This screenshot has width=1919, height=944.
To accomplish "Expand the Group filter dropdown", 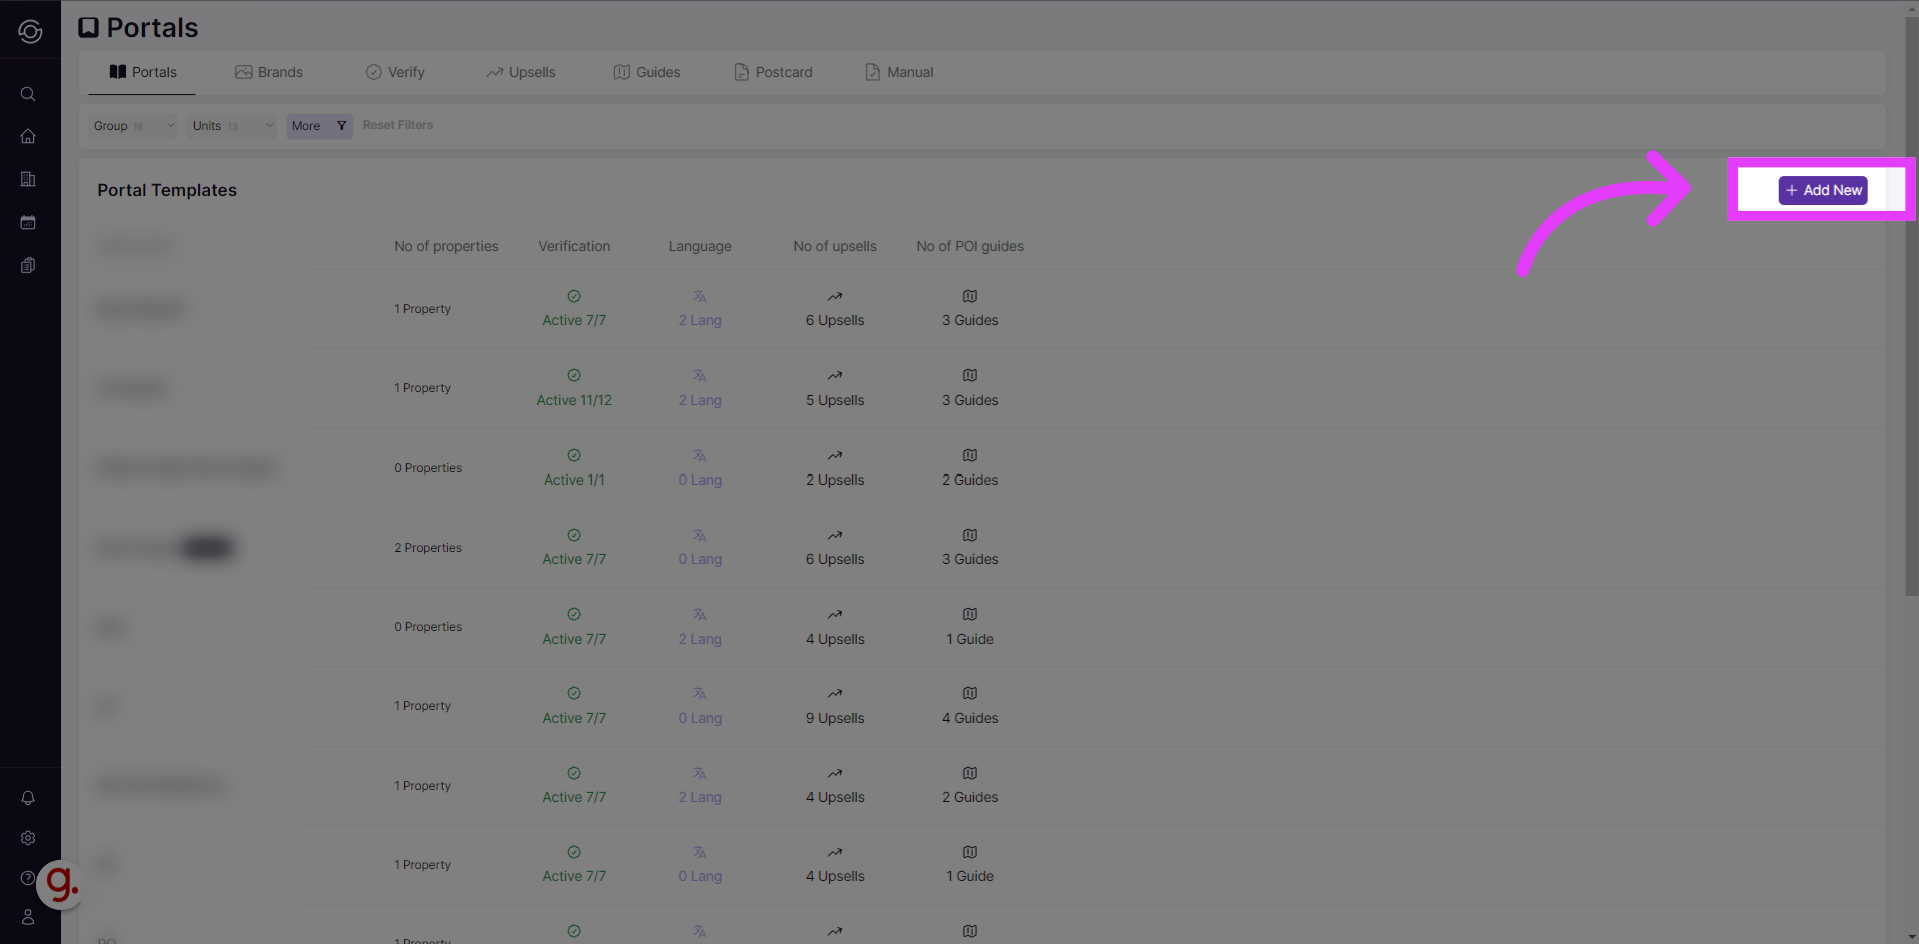I will [x=133, y=126].
